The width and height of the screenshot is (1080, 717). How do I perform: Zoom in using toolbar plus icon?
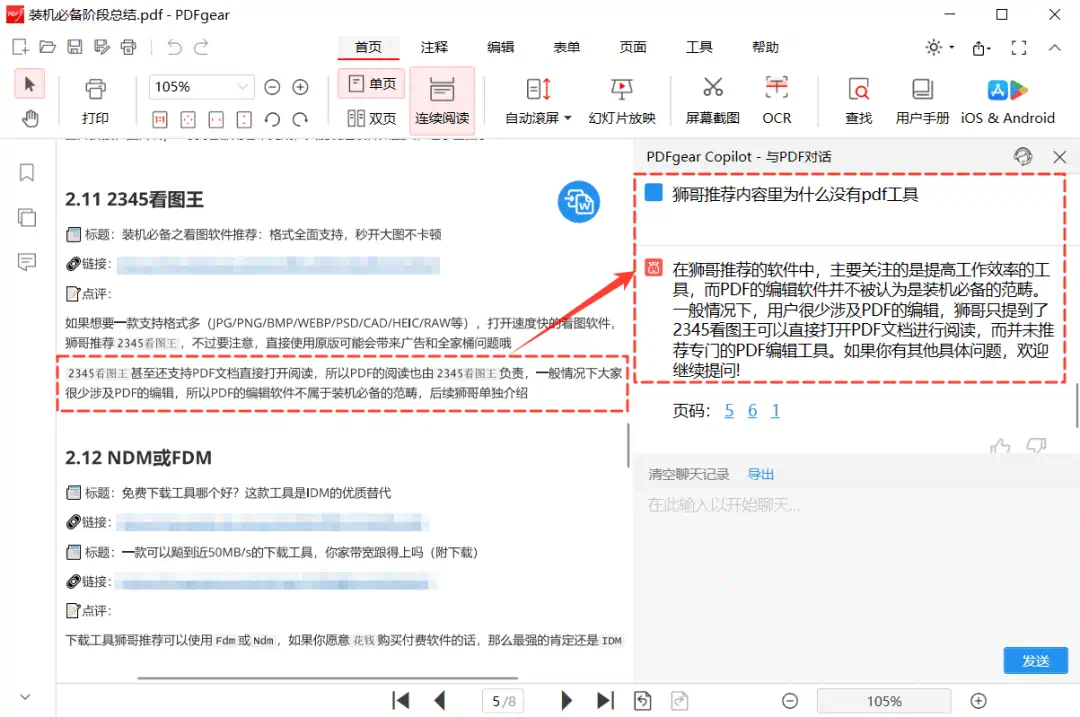300,87
